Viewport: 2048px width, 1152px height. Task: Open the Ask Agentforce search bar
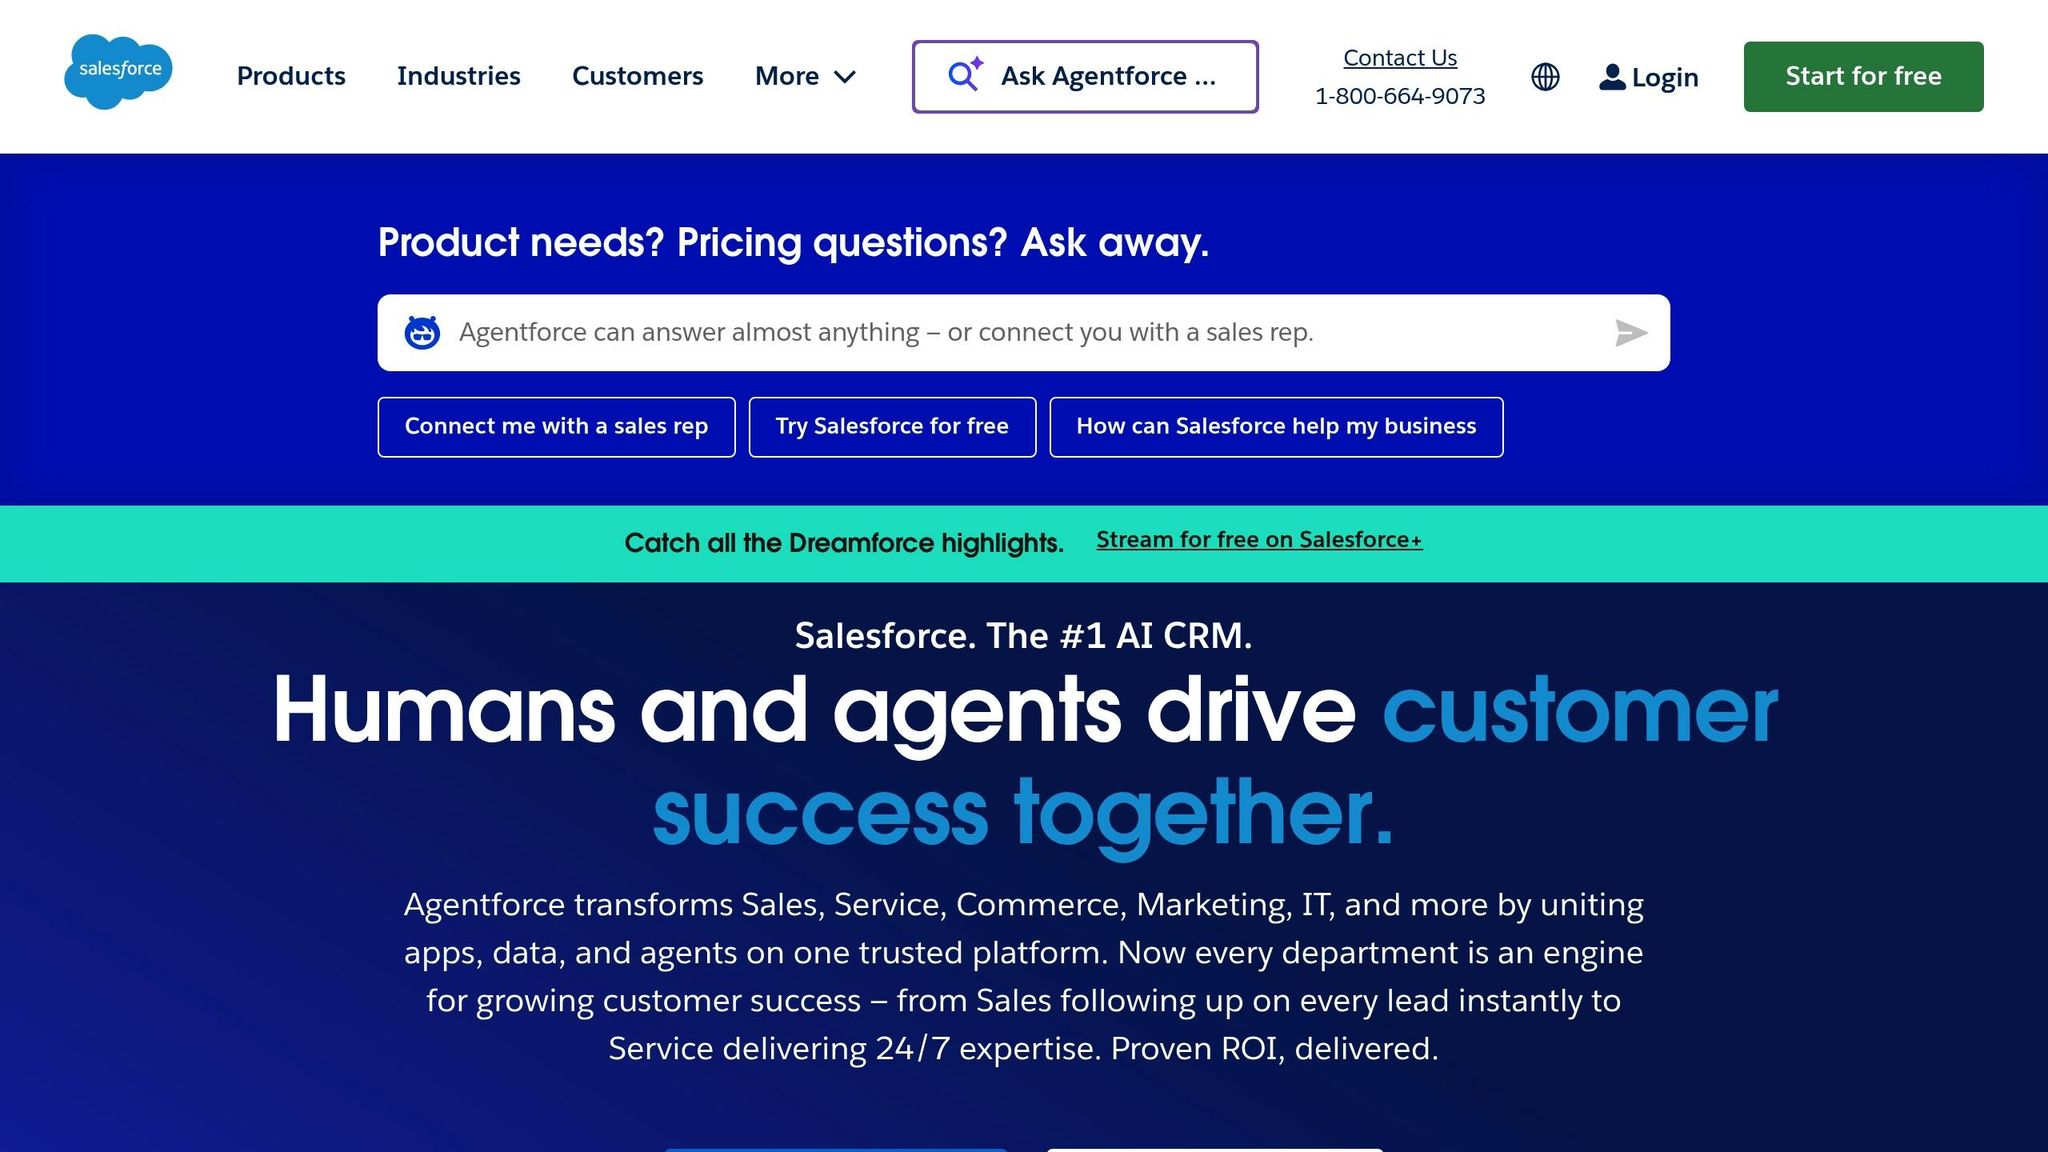tap(1085, 76)
